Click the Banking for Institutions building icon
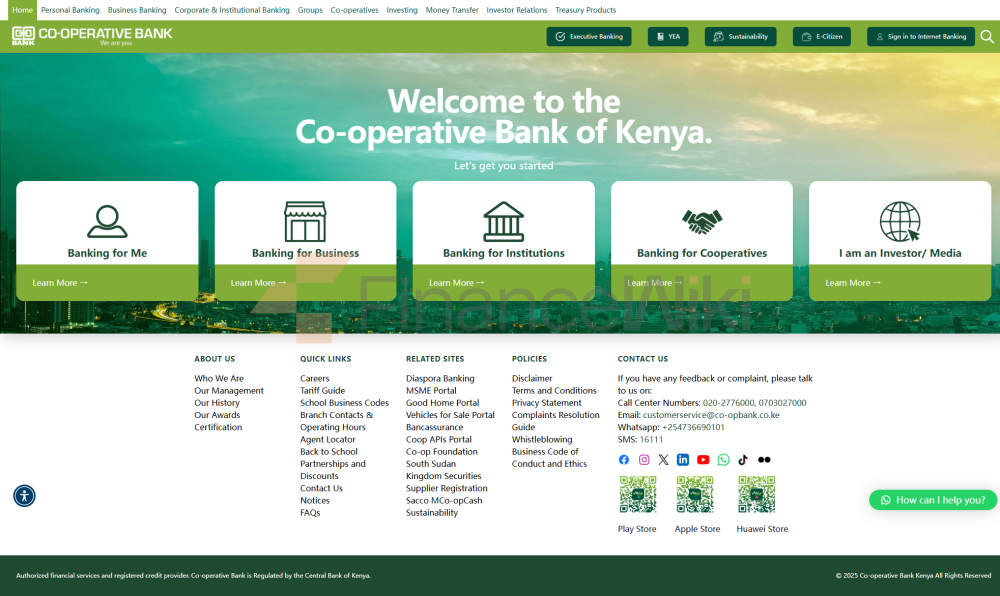The height and width of the screenshot is (596, 1000). pos(504,221)
